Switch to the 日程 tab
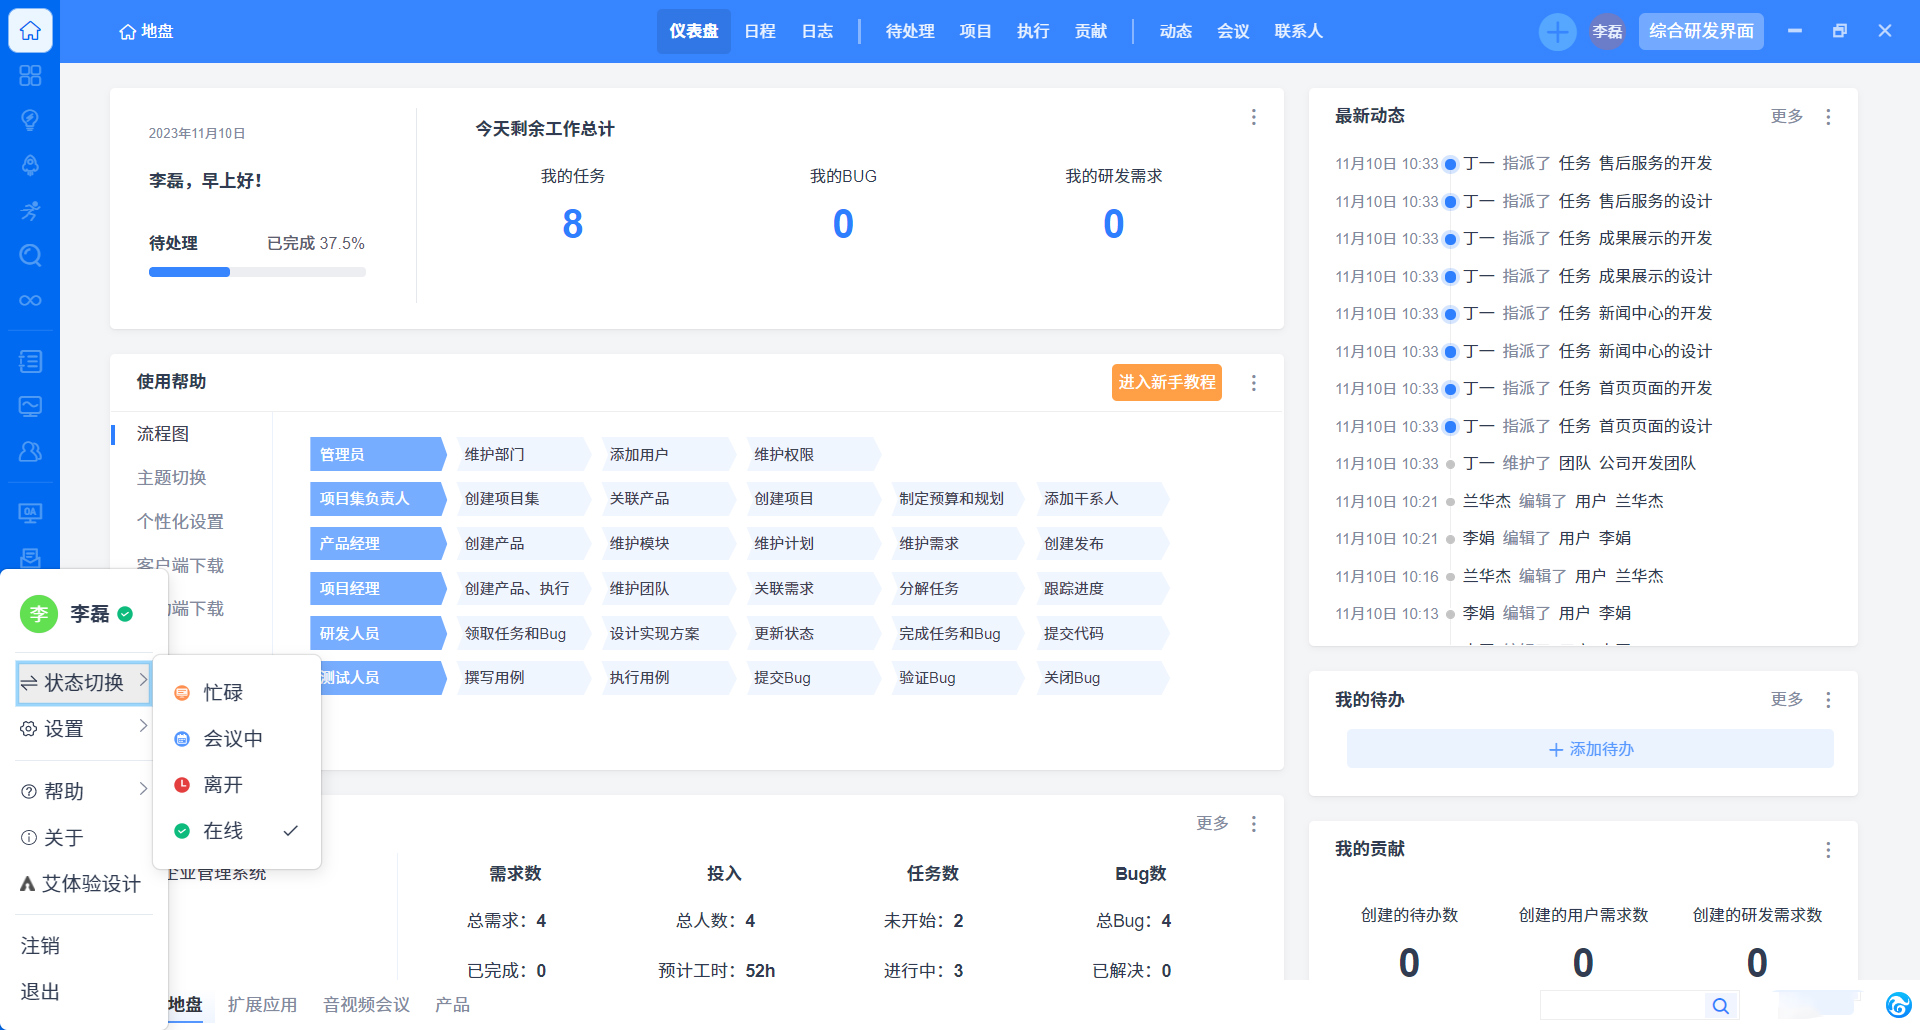This screenshot has height=1030, width=1920. [x=760, y=32]
